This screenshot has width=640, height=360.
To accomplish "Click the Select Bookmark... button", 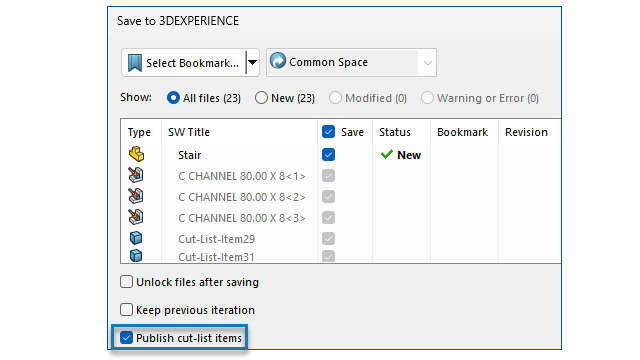I will (x=184, y=63).
